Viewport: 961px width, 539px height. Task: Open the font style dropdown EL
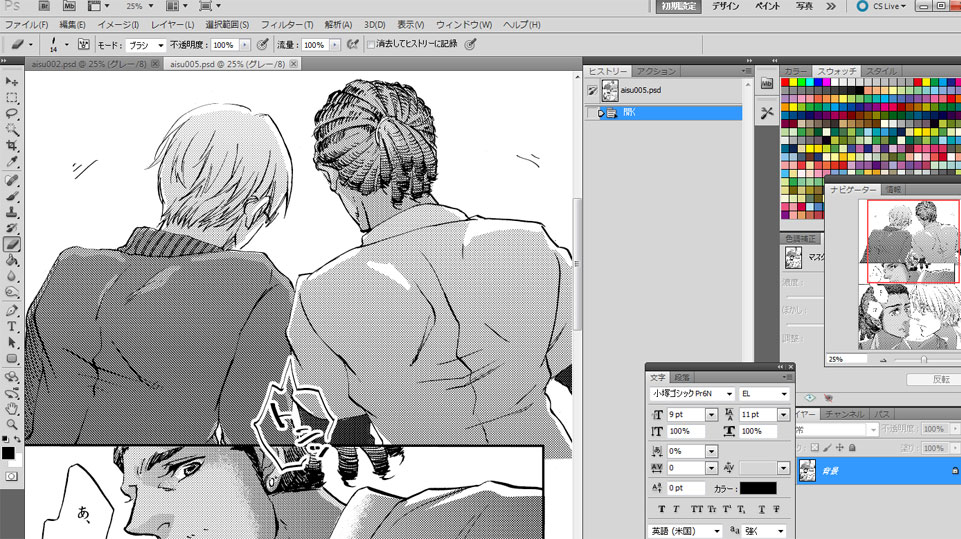tap(764, 394)
